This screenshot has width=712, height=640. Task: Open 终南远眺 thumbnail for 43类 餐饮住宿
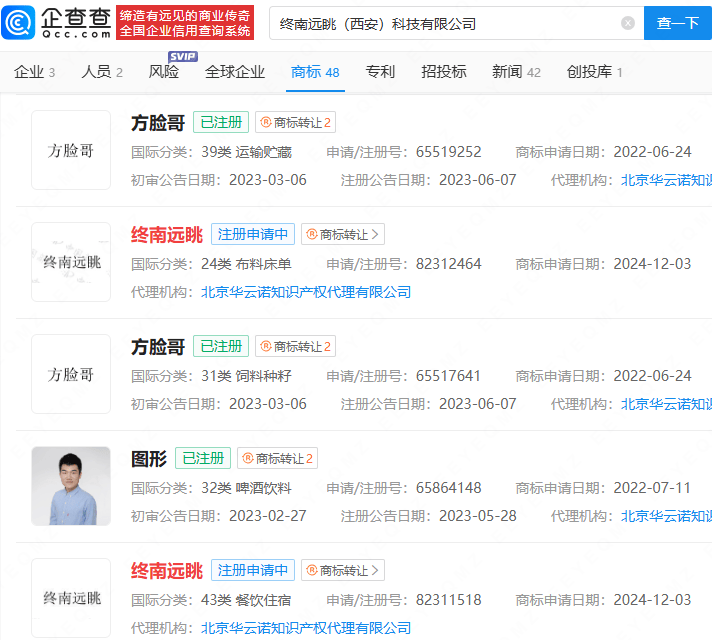pyautogui.click(x=71, y=598)
